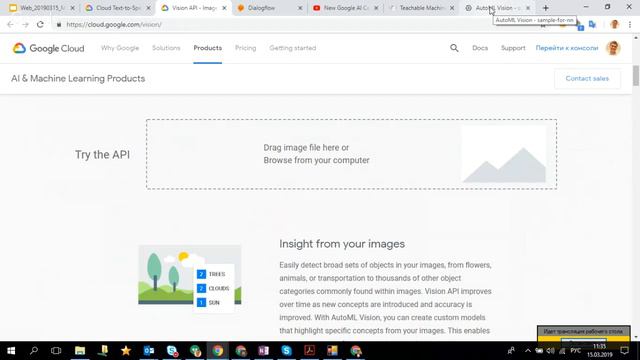Open Skype for Business on taskbar
The height and width of the screenshot is (360, 640).
point(172,351)
